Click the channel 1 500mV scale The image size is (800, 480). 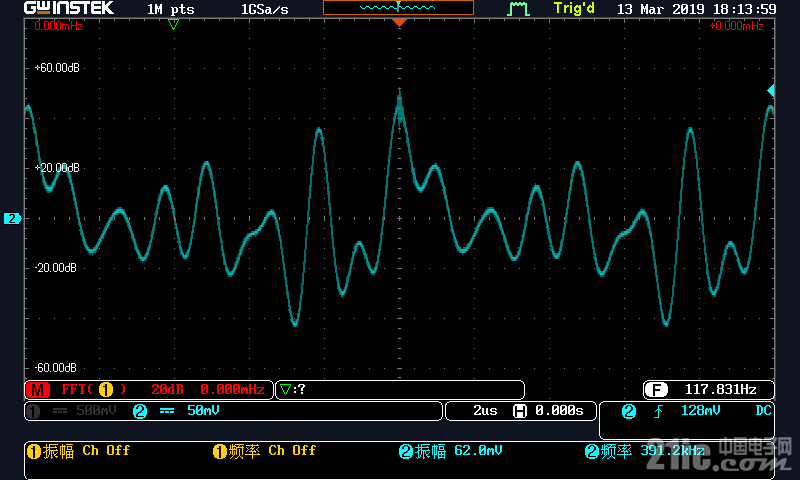pos(96,411)
